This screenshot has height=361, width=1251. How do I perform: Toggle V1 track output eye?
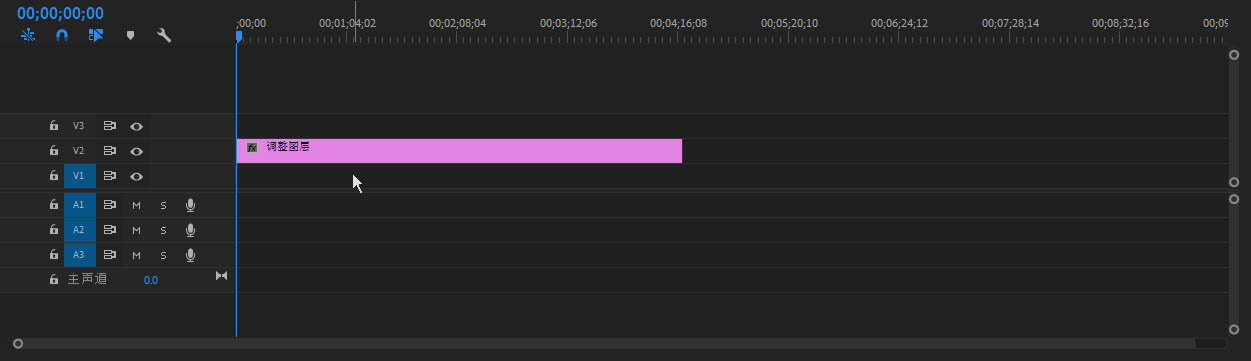(x=137, y=177)
